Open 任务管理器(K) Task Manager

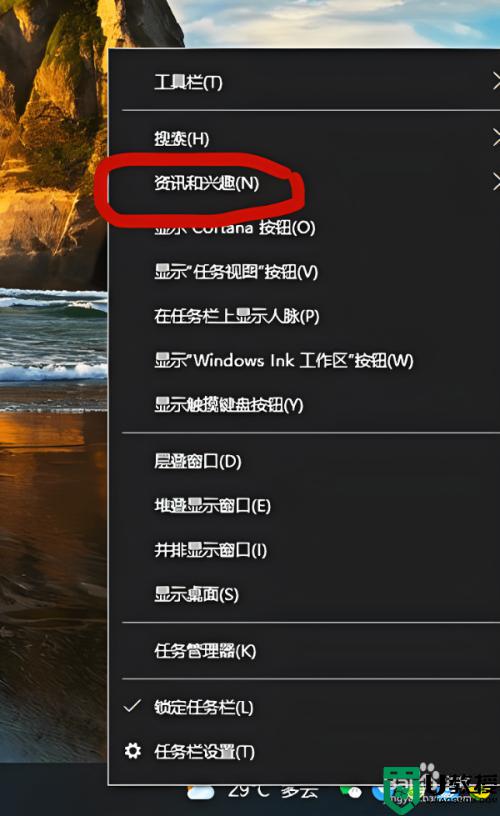[x=304, y=651]
